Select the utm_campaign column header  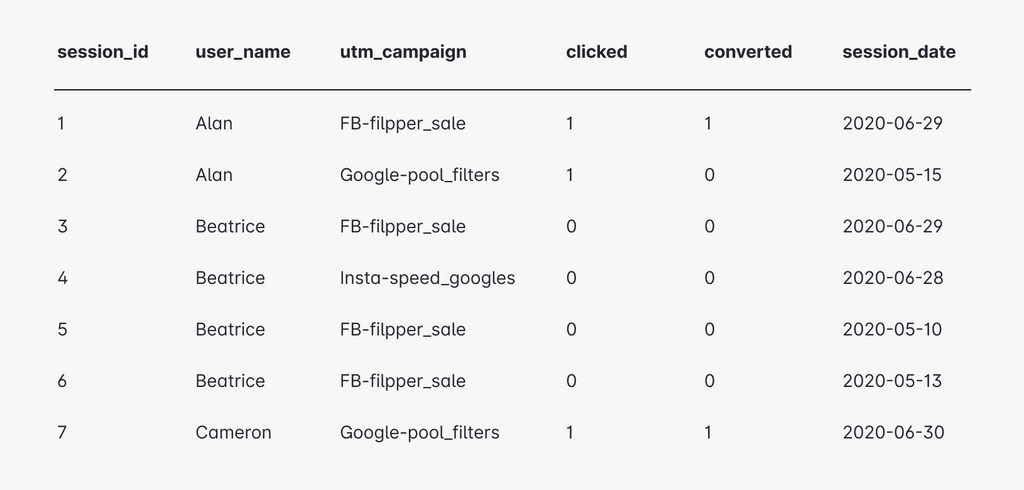click(x=403, y=52)
